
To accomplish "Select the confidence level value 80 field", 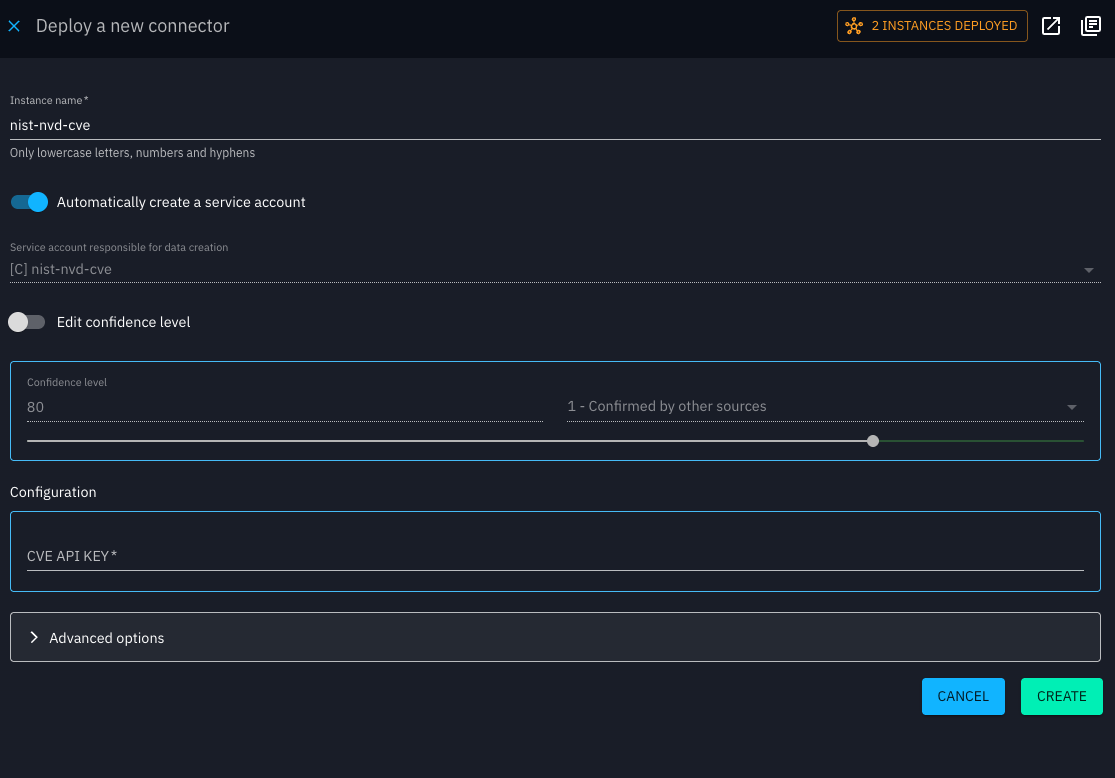I will coord(284,407).
